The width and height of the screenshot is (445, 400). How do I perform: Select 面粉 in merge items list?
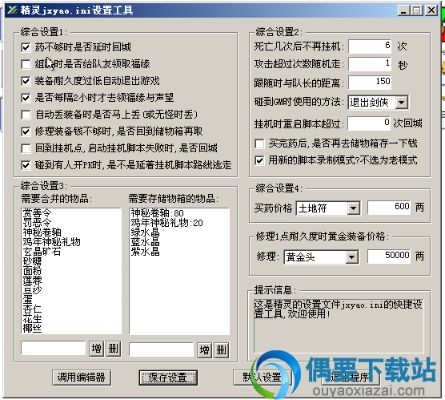pyautogui.click(x=32, y=271)
